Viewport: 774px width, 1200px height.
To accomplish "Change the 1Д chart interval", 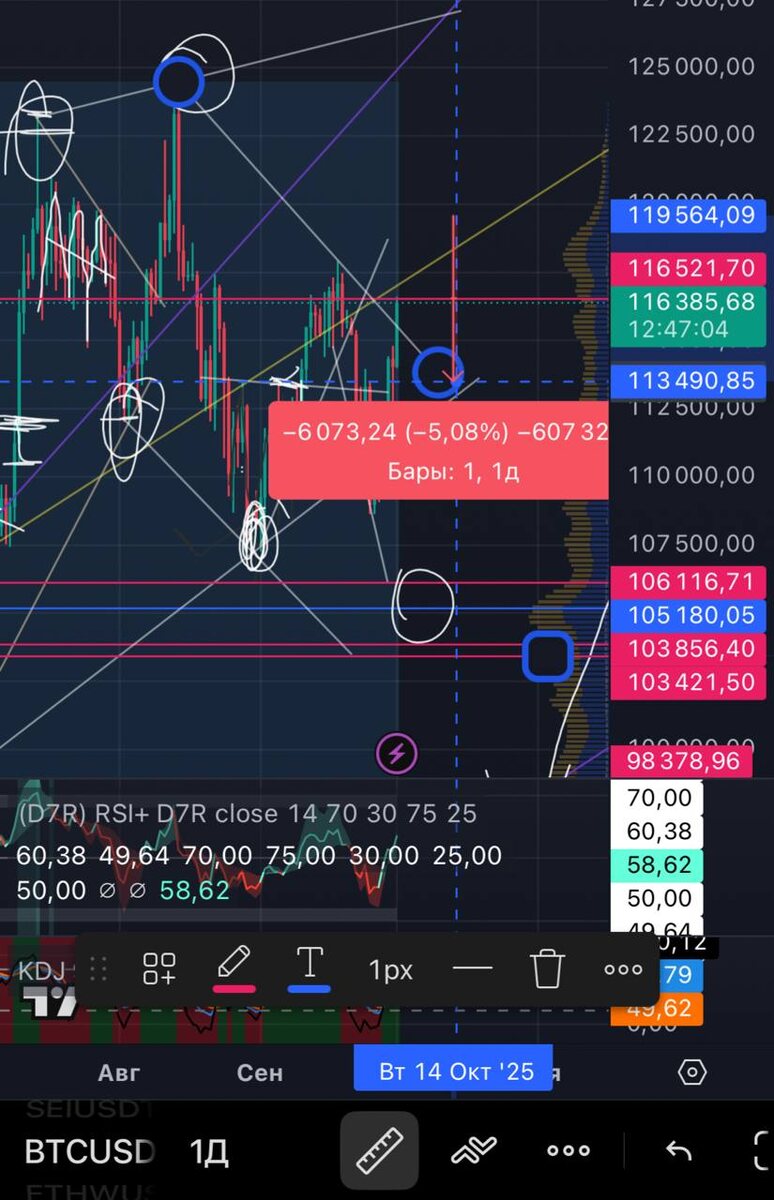I will pos(209,1151).
